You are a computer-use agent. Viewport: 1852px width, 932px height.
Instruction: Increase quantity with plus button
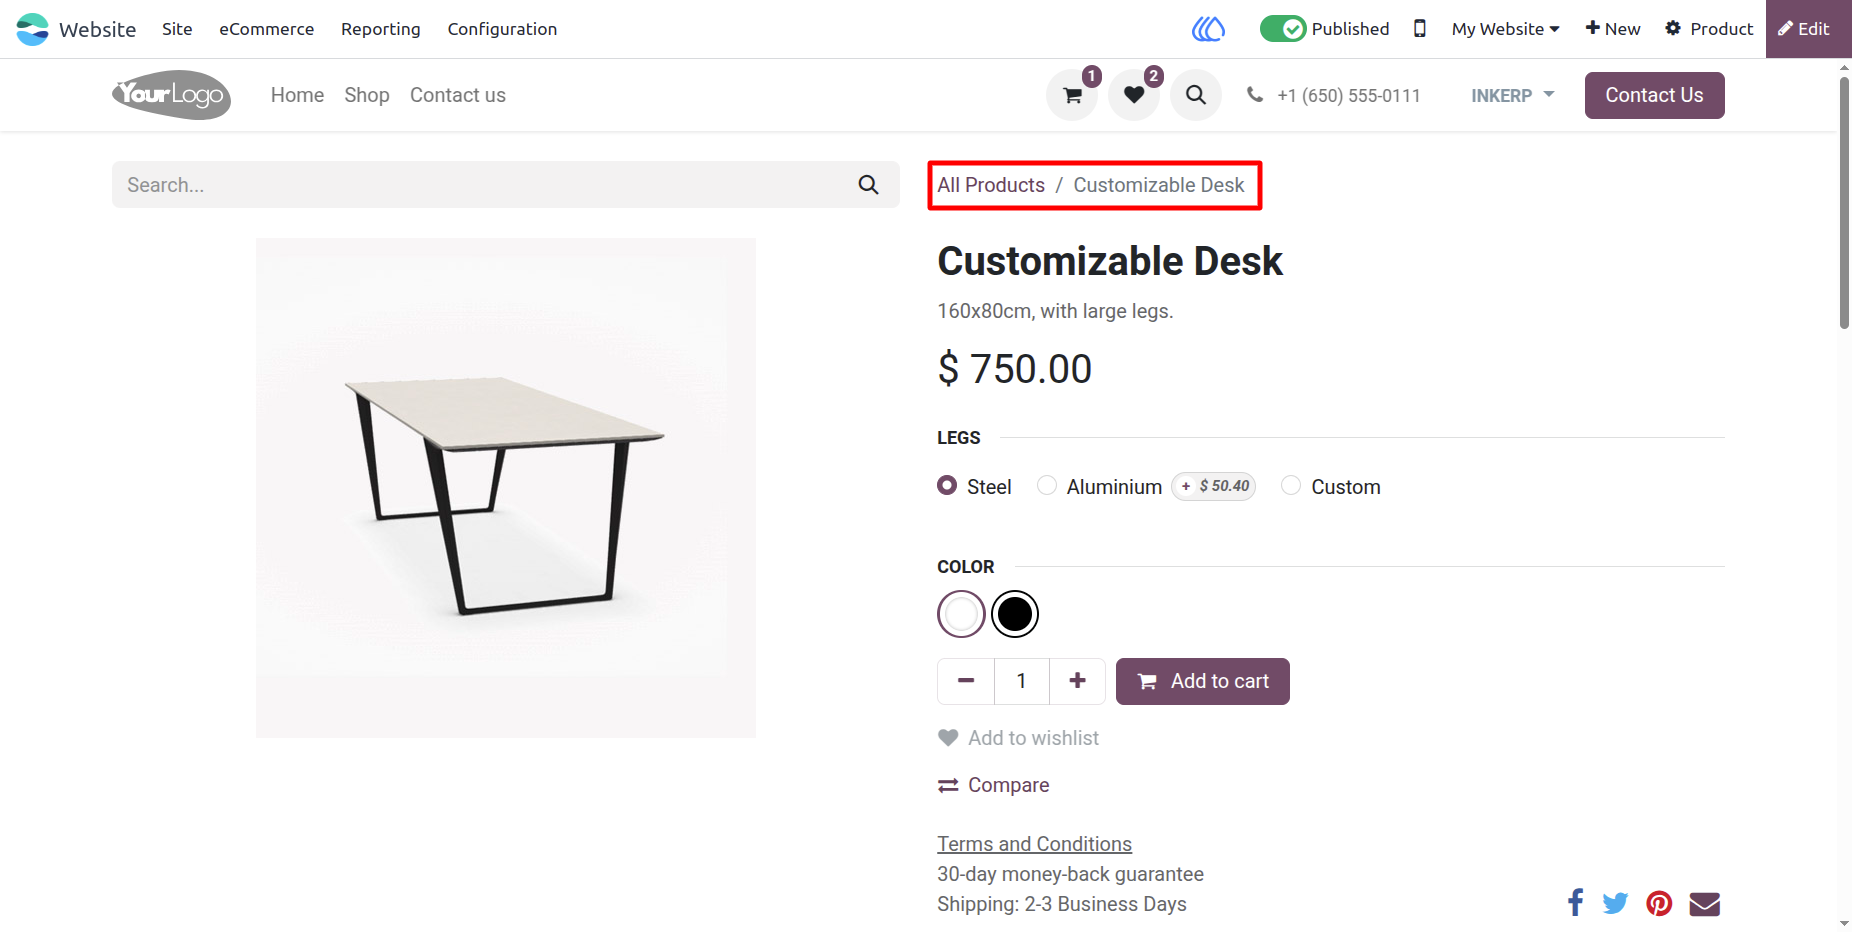click(1077, 681)
